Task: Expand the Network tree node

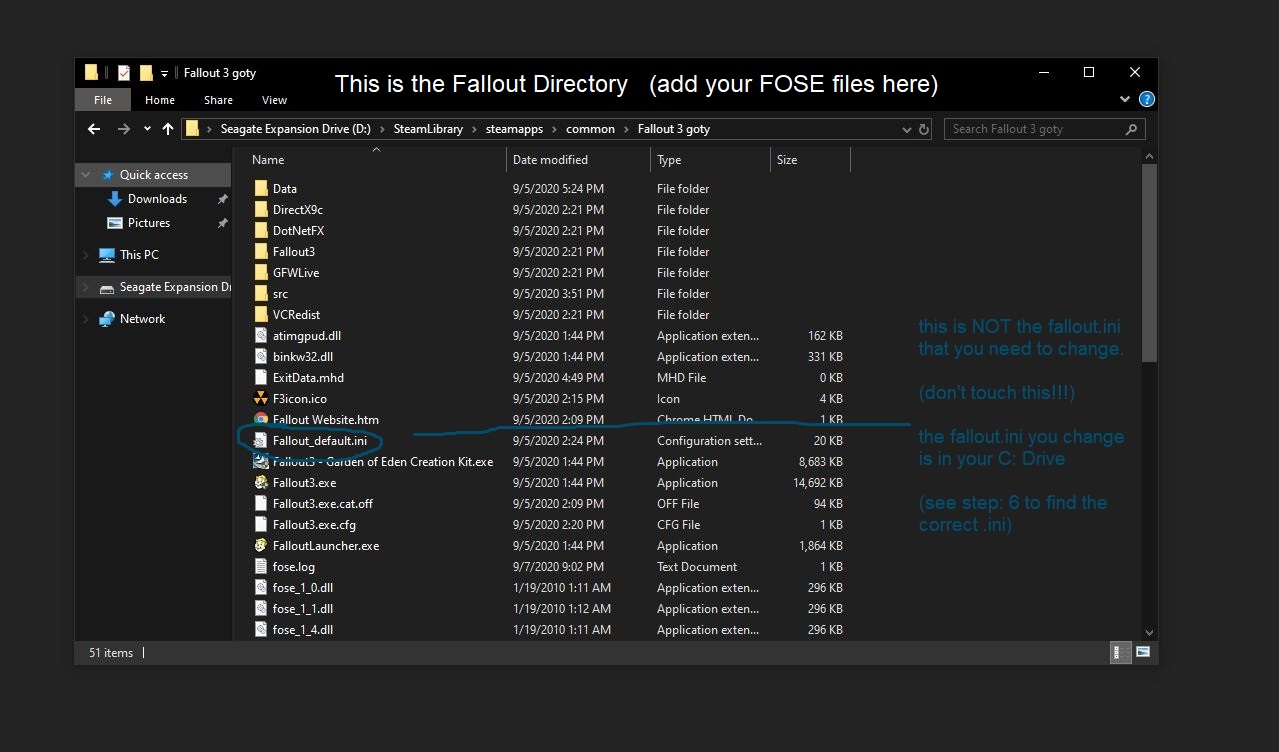Action: (x=86, y=319)
